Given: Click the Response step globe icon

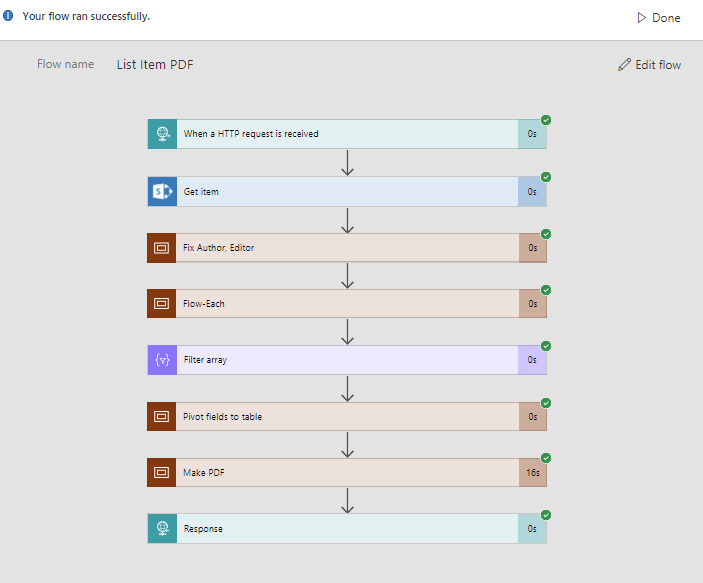Looking at the screenshot, I should (162, 529).
